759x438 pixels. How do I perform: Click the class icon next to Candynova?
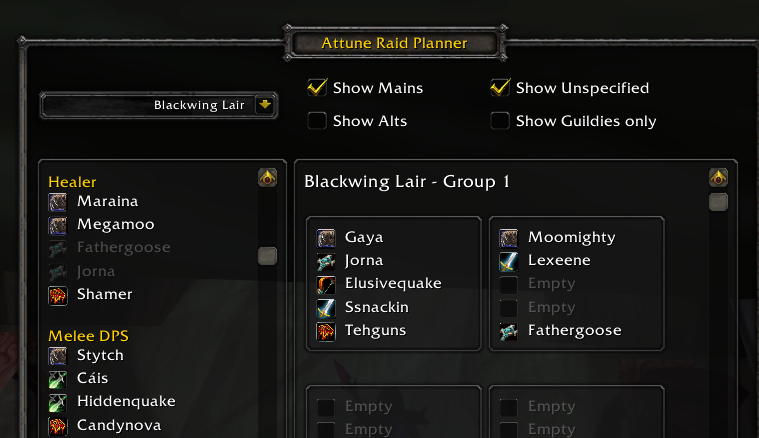58,425
